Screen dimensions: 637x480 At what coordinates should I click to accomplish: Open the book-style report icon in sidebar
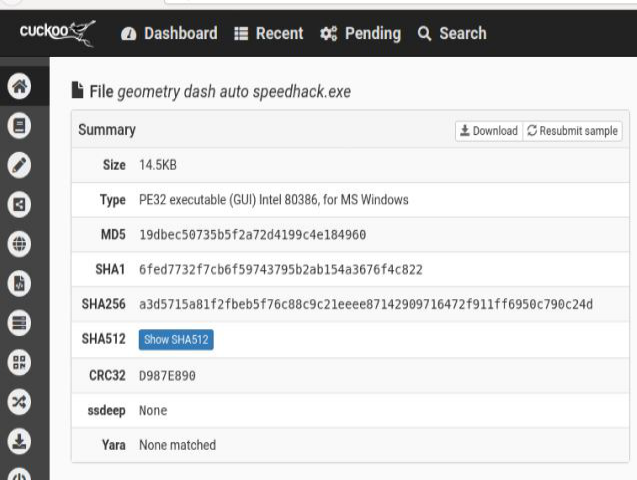coord(19,125)
